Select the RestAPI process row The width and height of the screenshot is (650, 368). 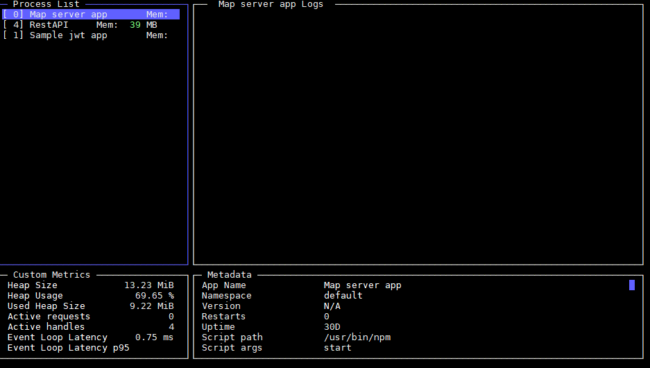tap(91, 25)
